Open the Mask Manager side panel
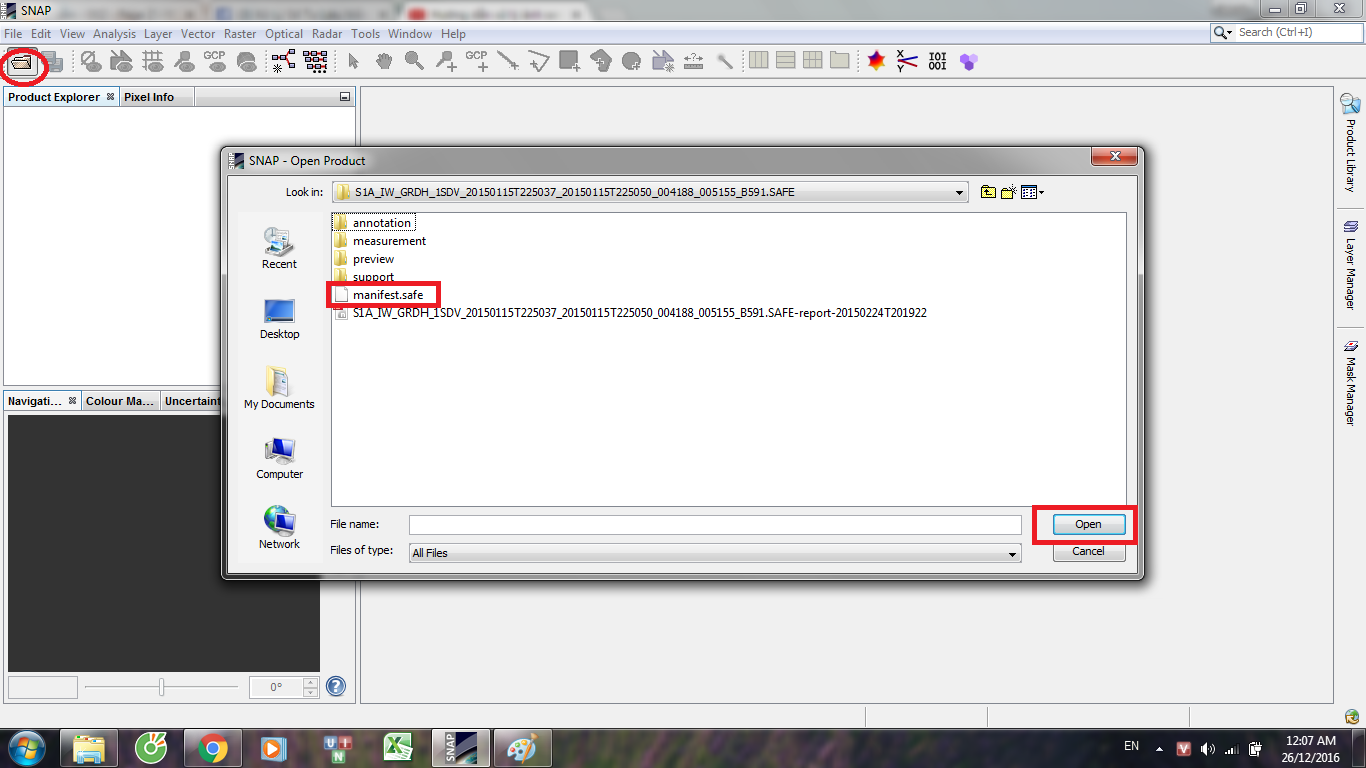The height and width of the screenshot is (768, 1366). click(x=1350, y=382)
